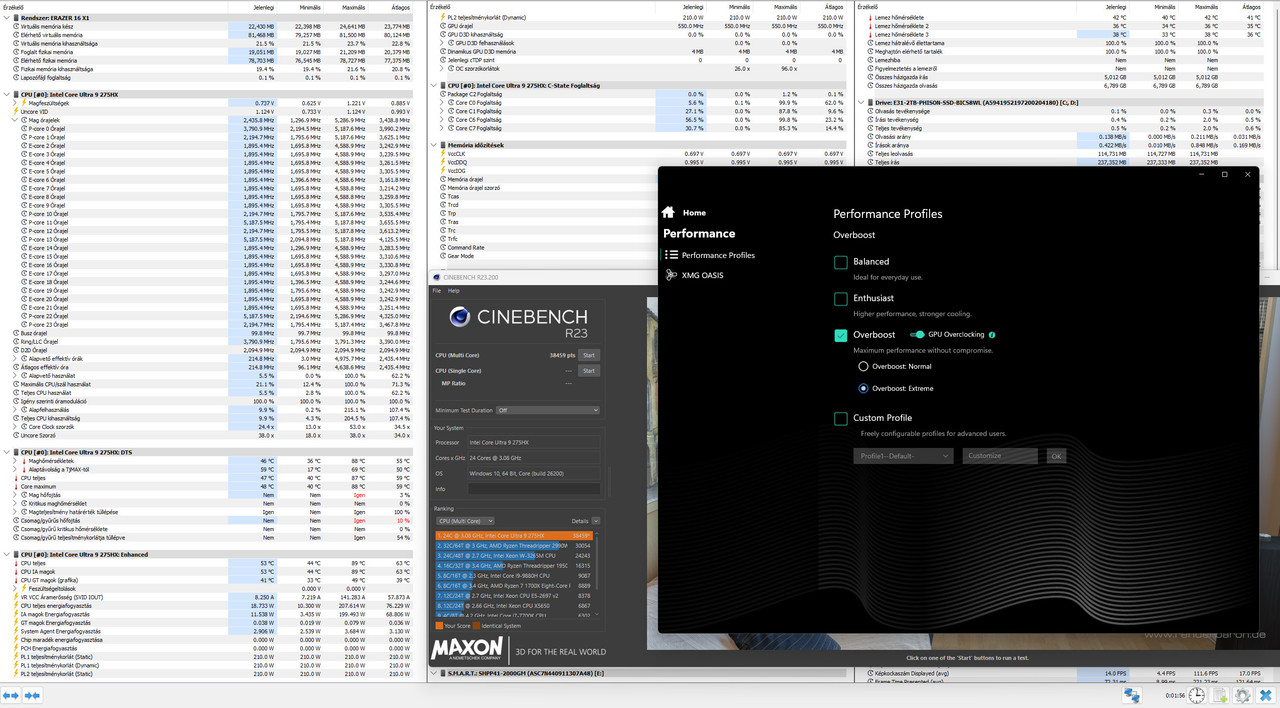Open the Details dropdown arrow in Cinebench
This screenshot has height=708, width=1280.
click(x=596, y=521)
